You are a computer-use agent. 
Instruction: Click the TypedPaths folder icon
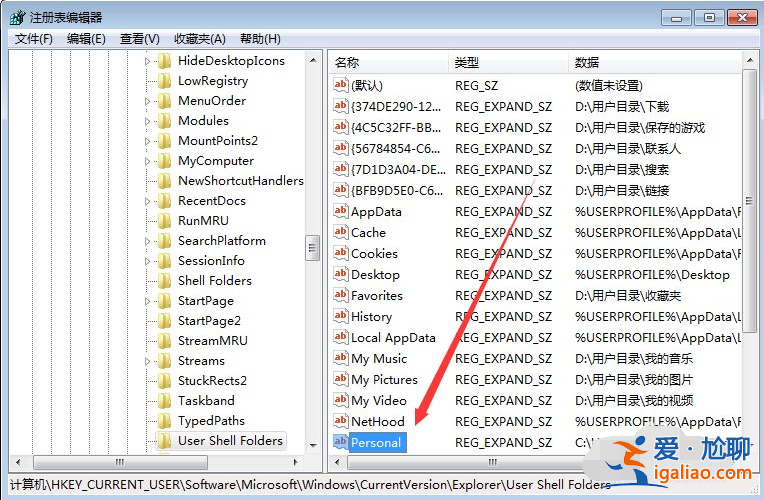point(165,421)
